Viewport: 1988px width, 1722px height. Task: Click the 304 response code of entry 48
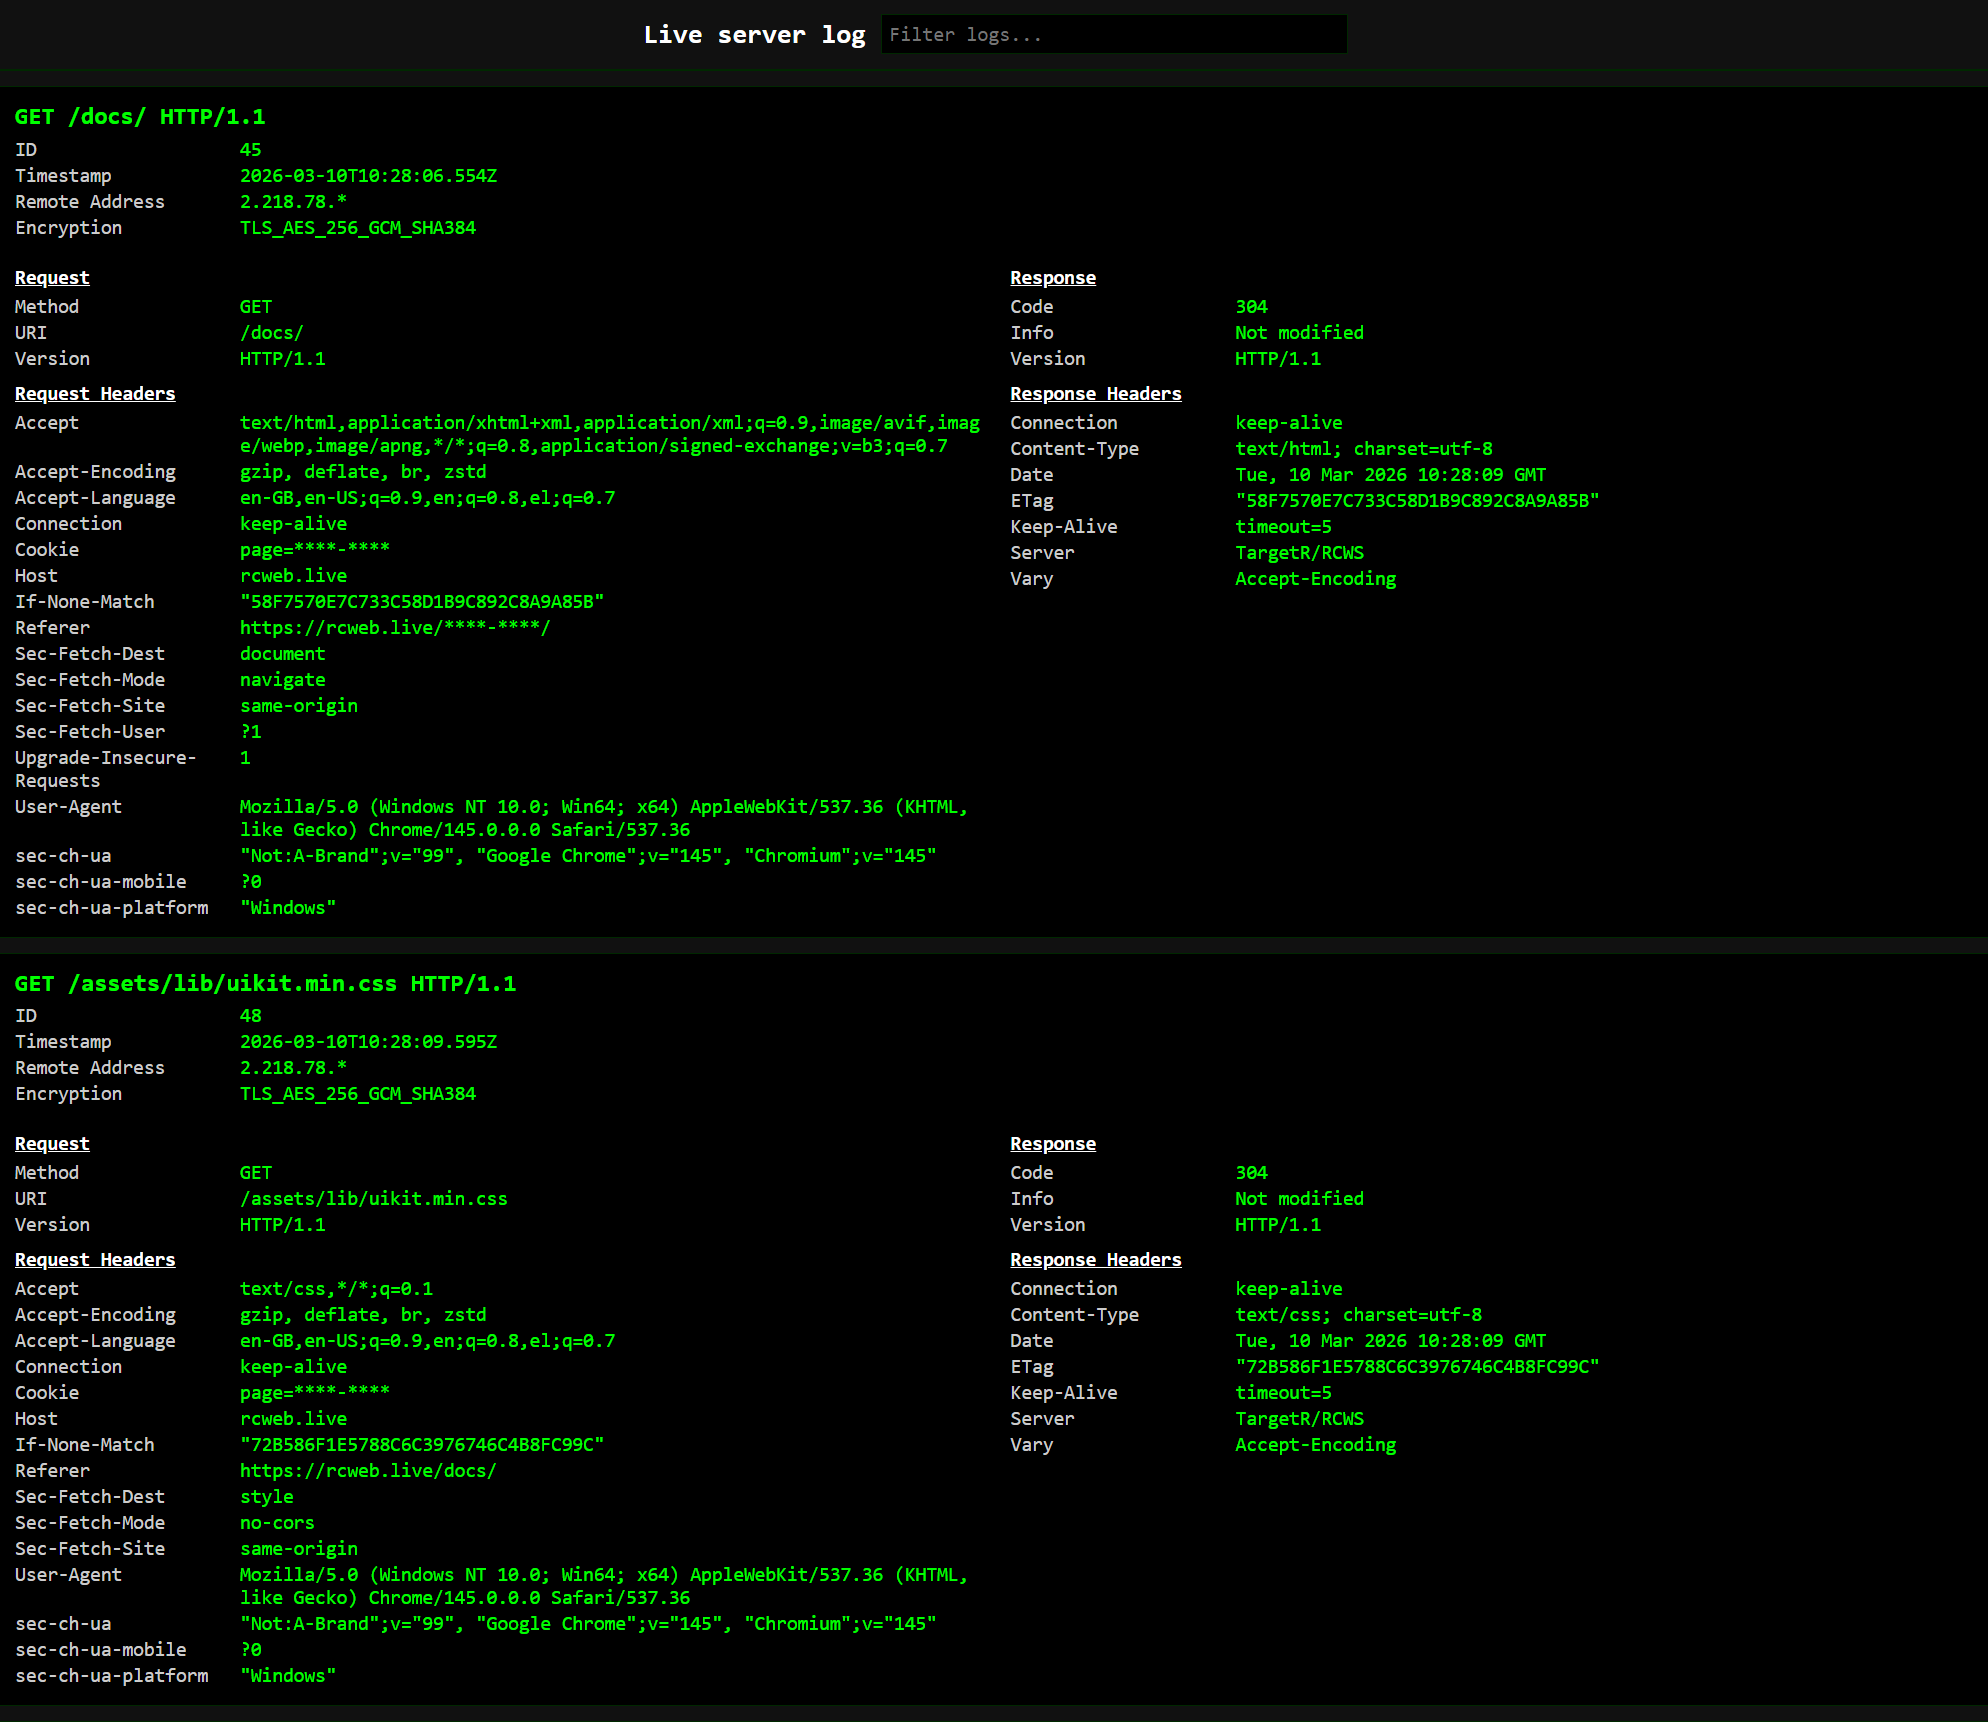click(1251, 1172)
